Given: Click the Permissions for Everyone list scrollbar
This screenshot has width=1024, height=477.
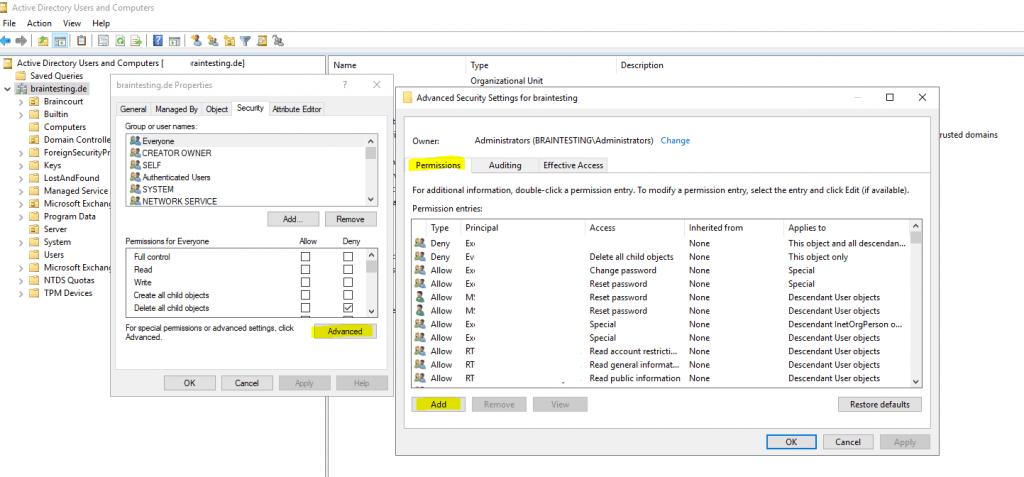Looking at the screenshot, I should coord(371,283).
